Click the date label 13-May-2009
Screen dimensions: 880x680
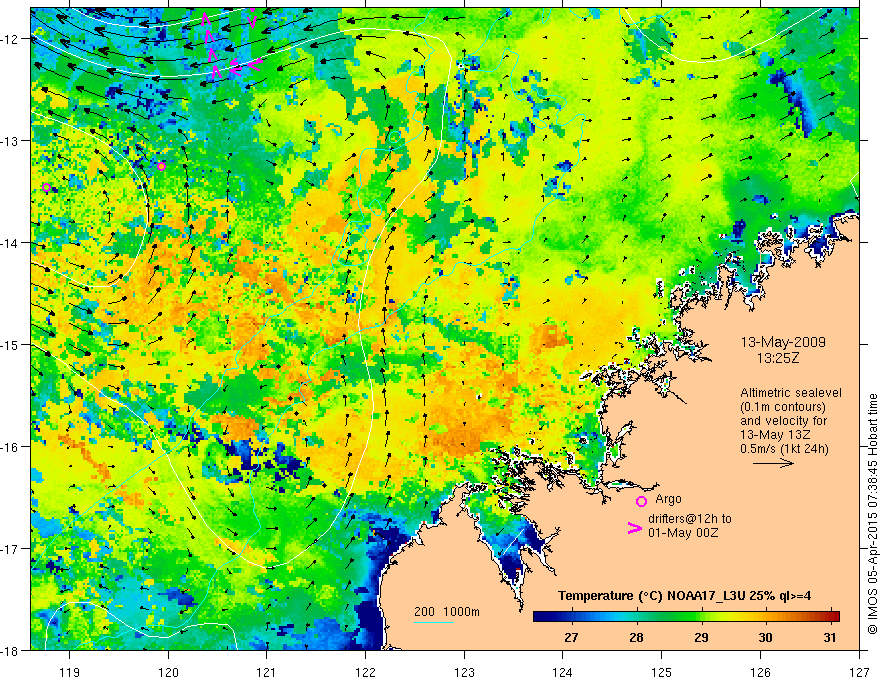(x=783, y=342)
